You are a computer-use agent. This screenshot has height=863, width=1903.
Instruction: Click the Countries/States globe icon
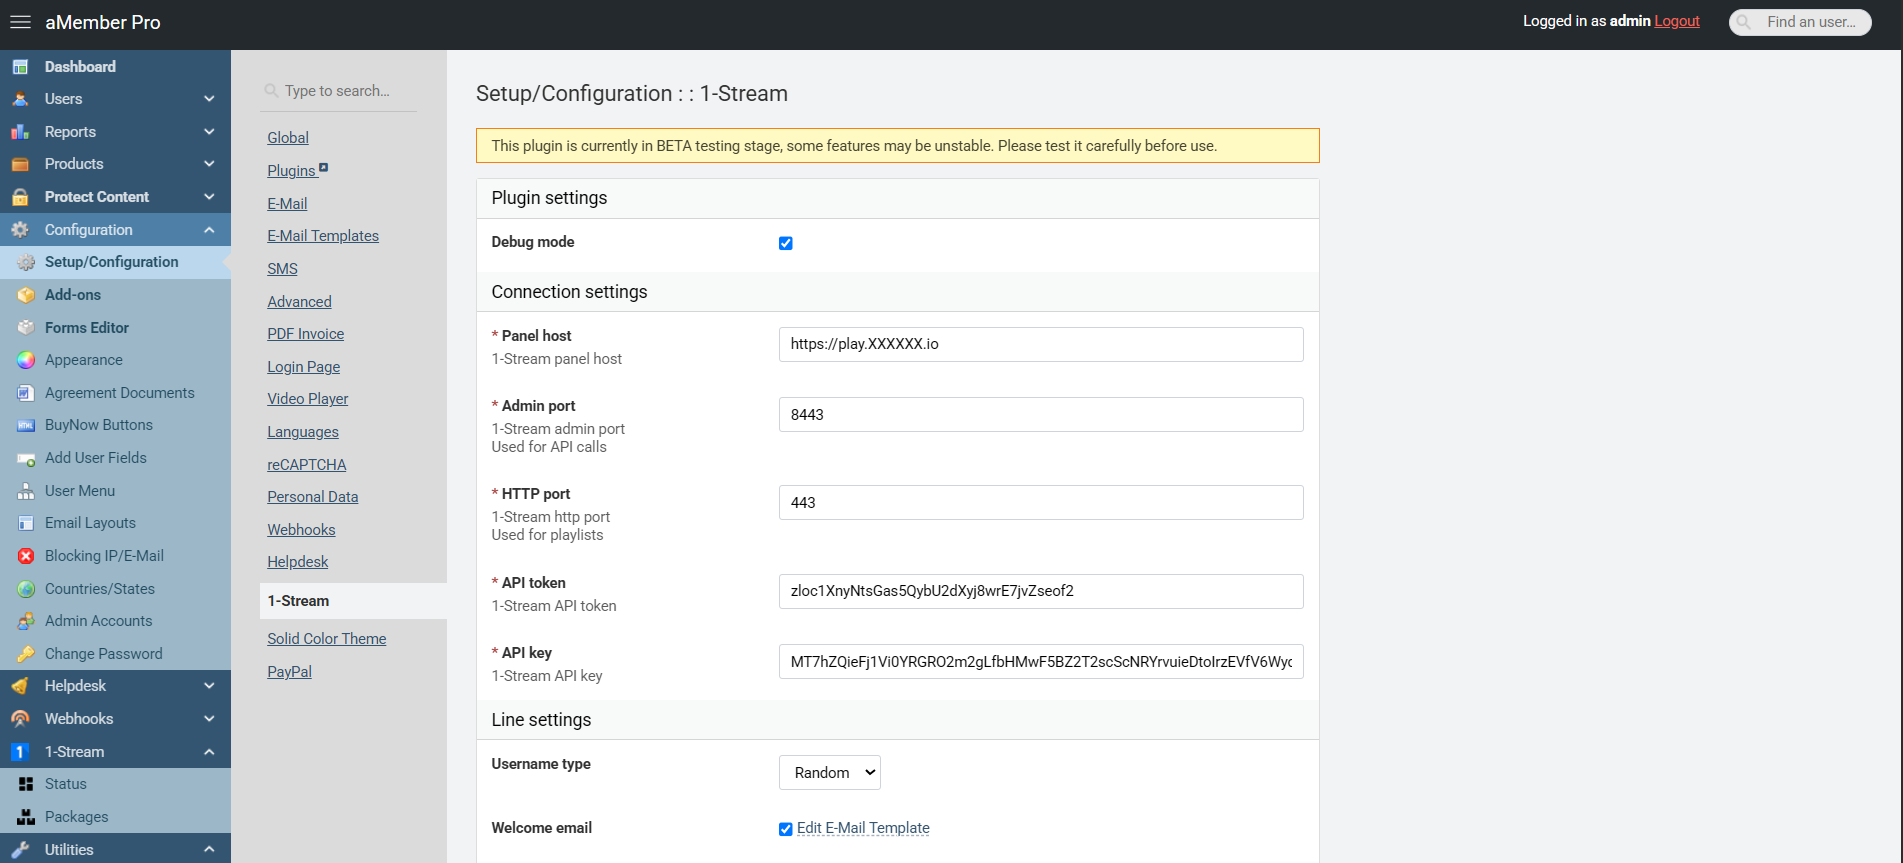click(x=26, y=589)
